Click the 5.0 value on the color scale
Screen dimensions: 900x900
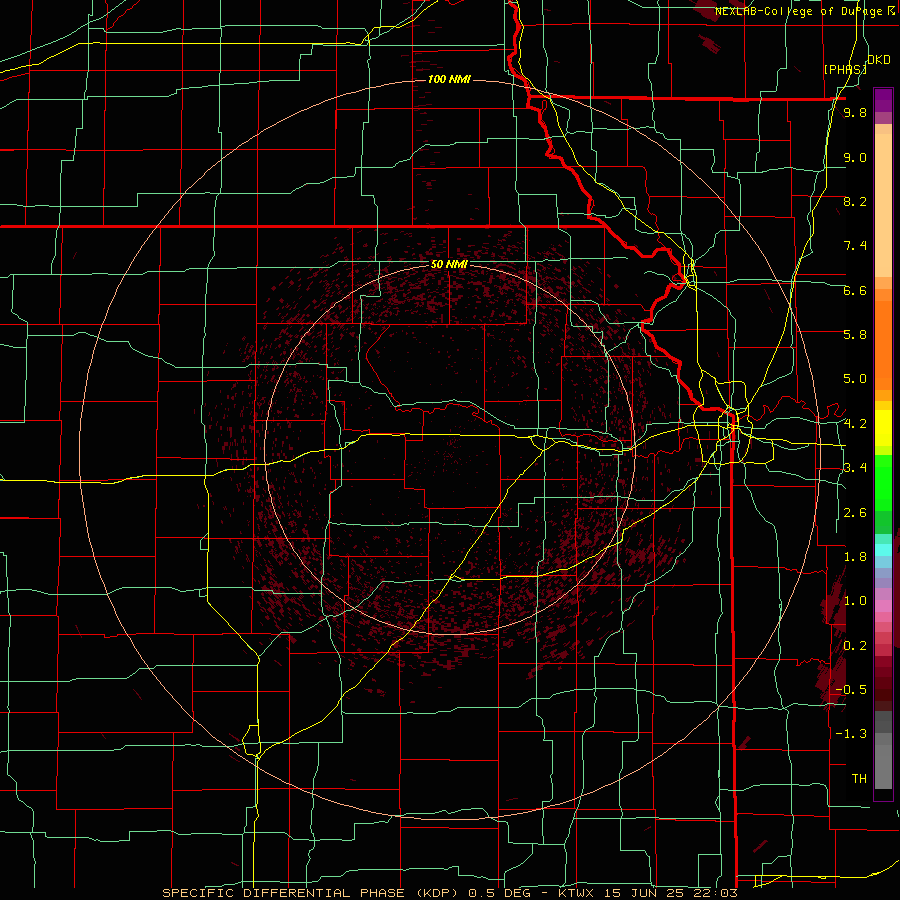pos(855,379)
